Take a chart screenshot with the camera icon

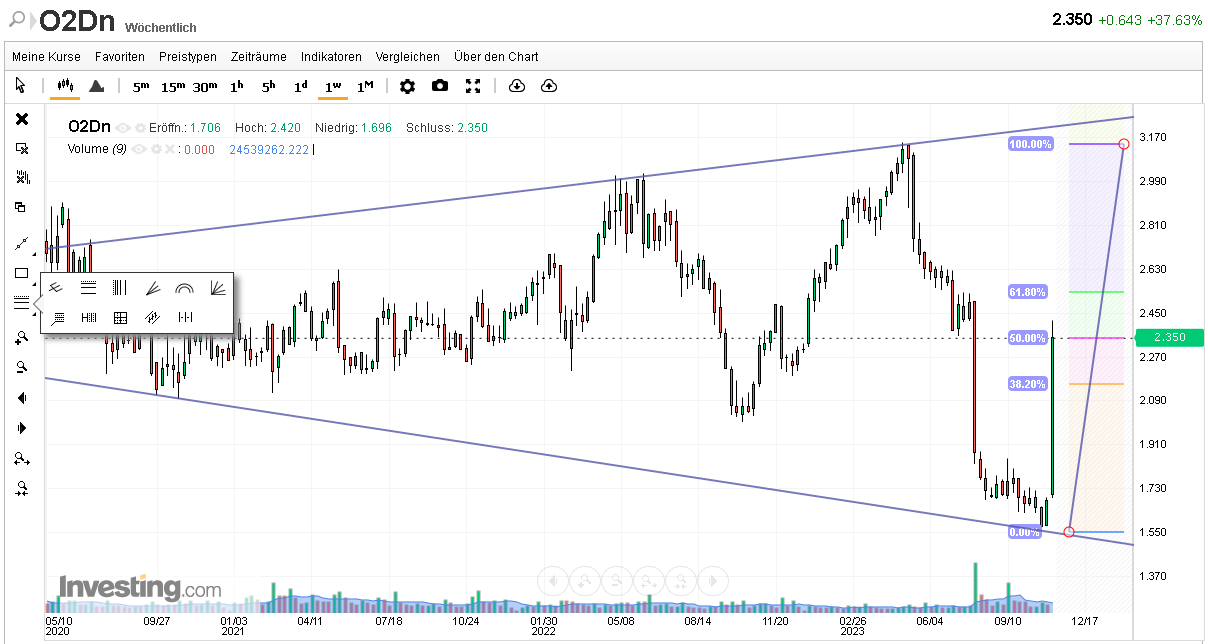click(440, 86)
